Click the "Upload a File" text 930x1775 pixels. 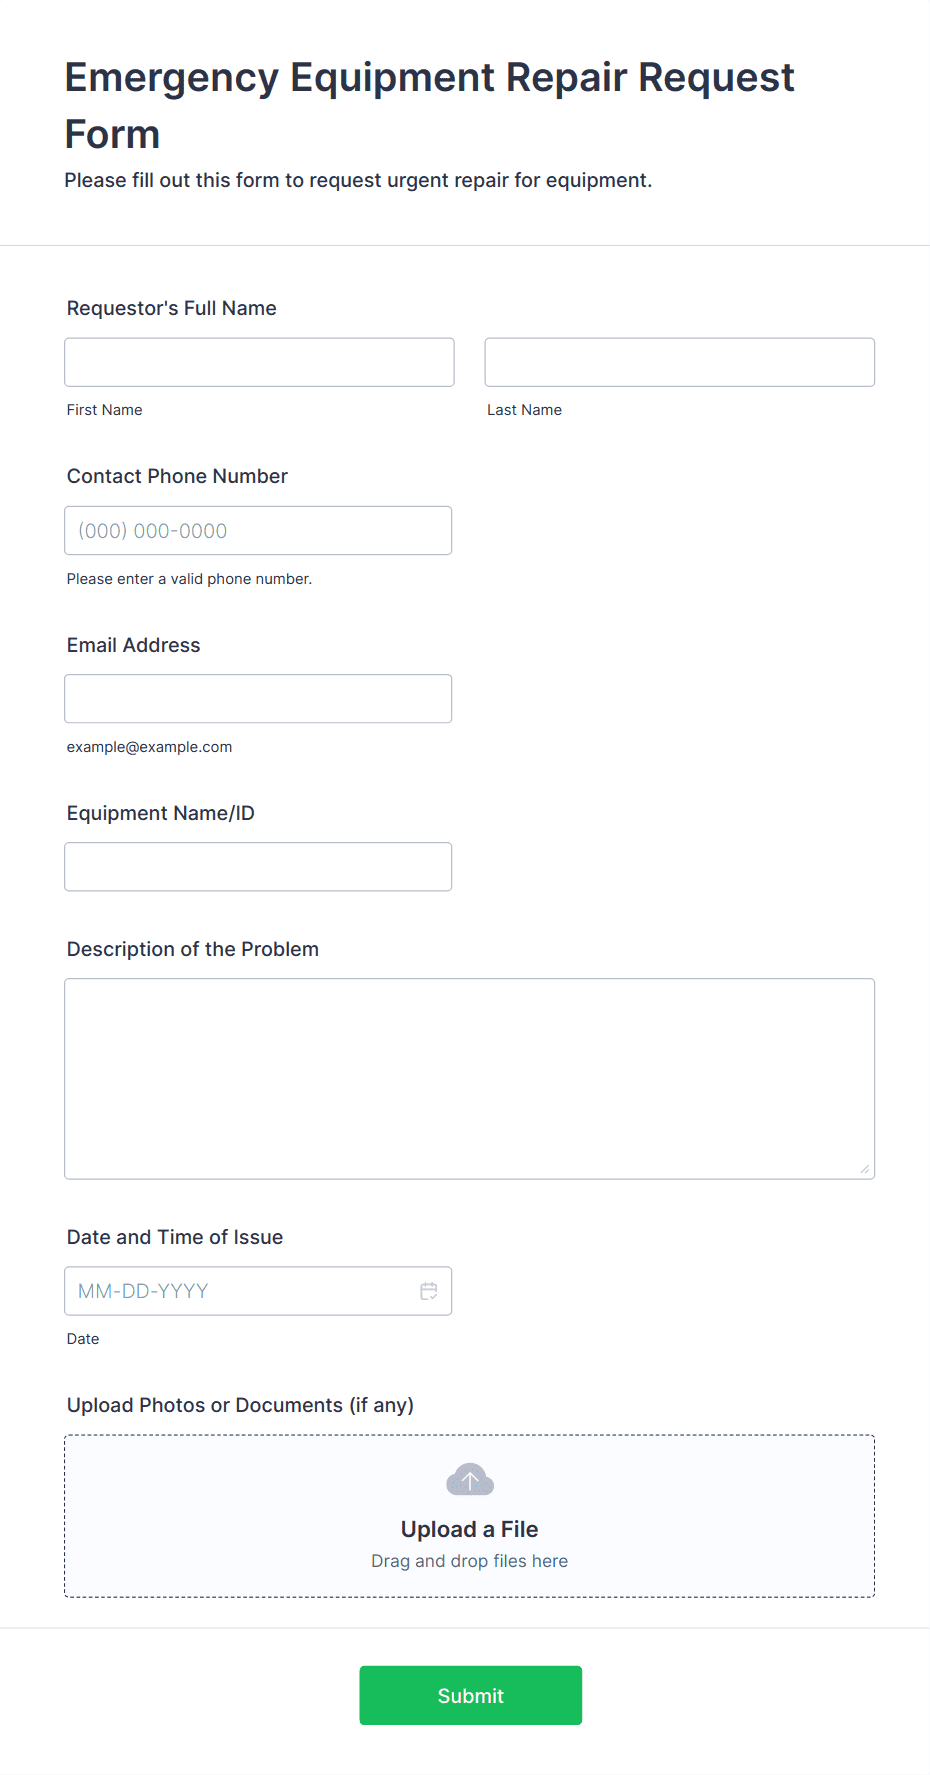(x=469, y=1529)
